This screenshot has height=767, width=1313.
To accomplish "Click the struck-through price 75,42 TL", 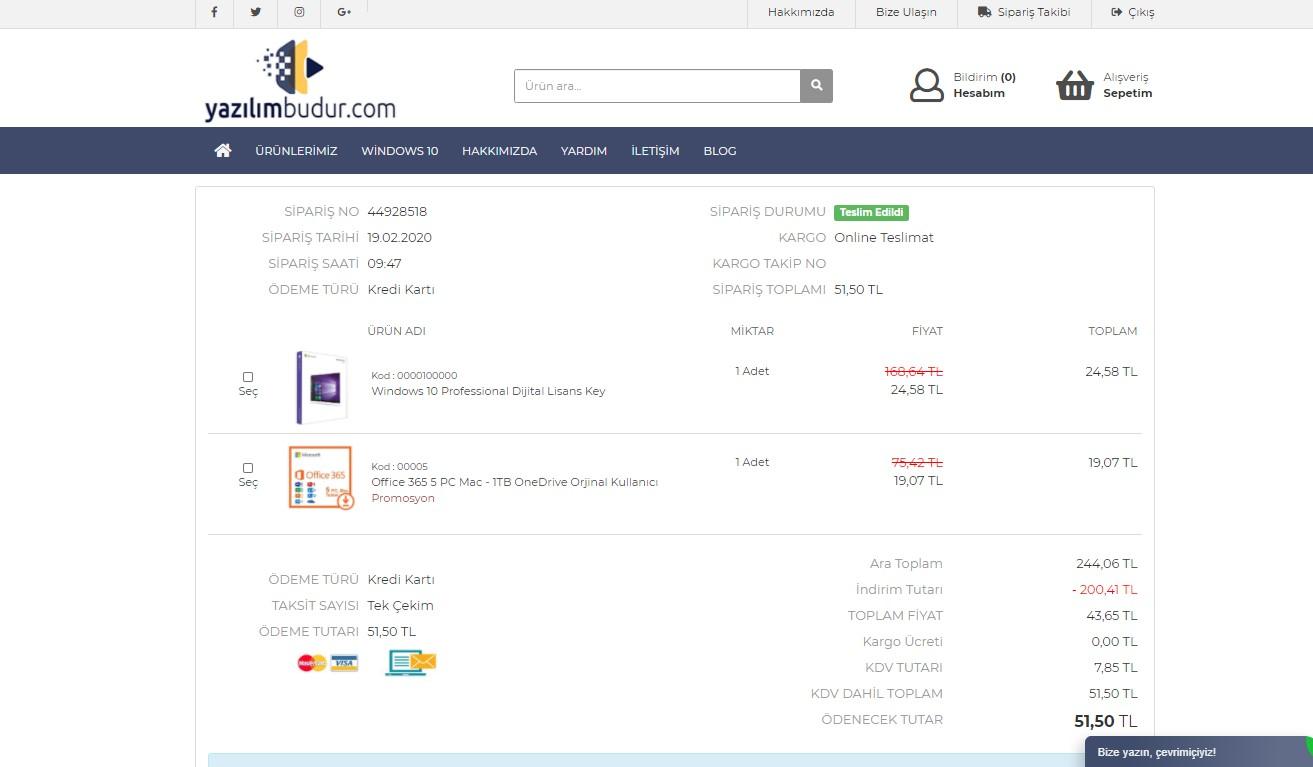I will [917, 462].
